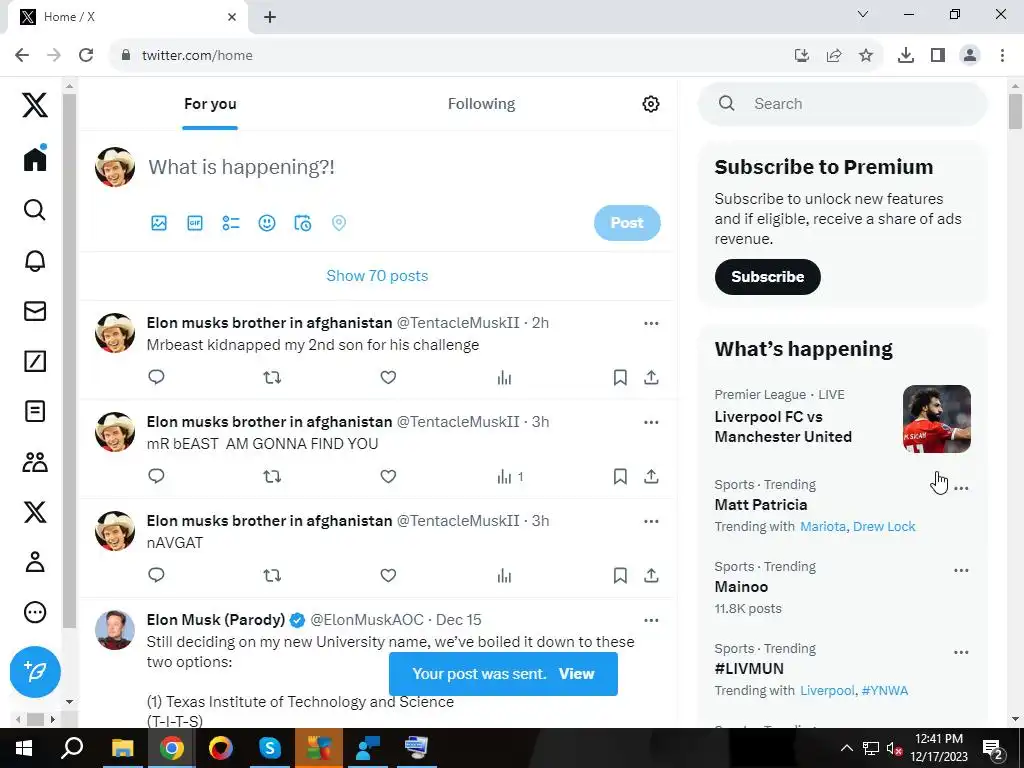Screen dimensions: 1024x768
Task: Open Profile person icon in the sidebar
Action: click(x=35, y=562)
